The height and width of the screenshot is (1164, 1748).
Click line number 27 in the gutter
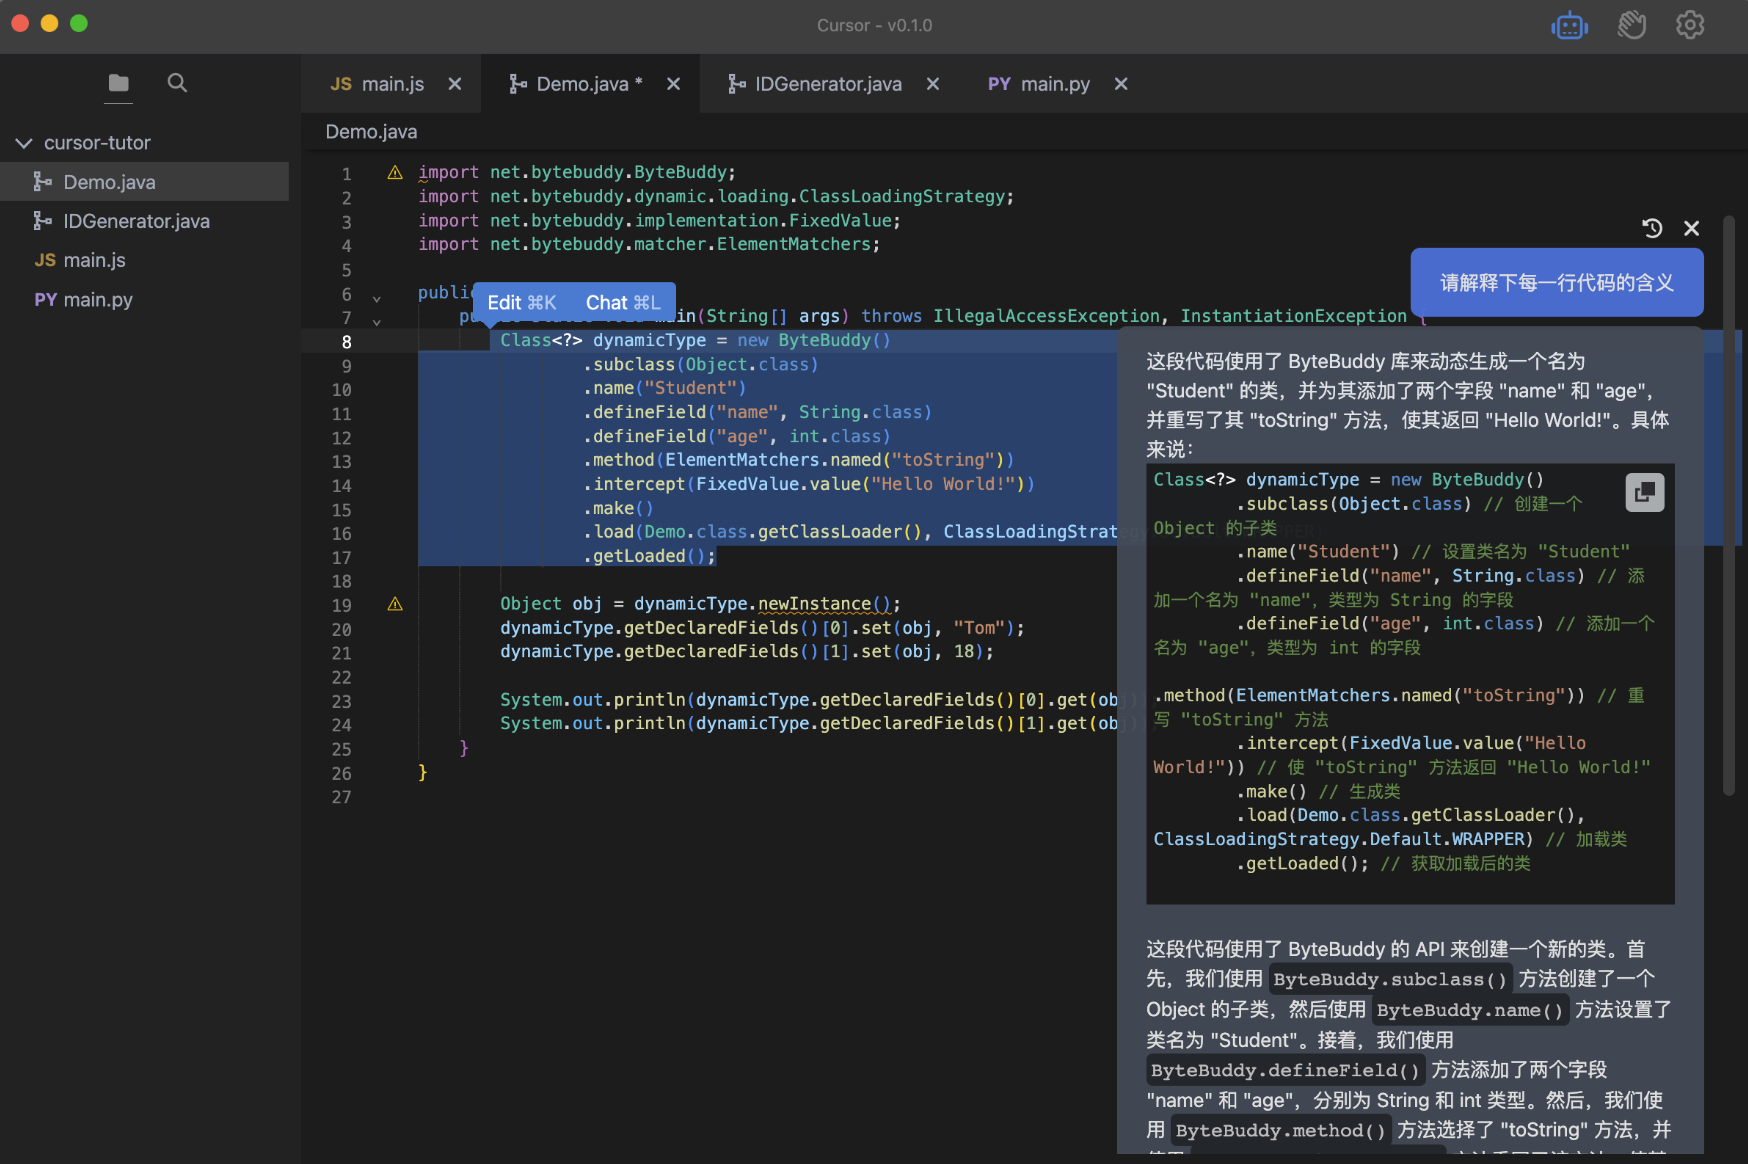[x=341, y=798]
